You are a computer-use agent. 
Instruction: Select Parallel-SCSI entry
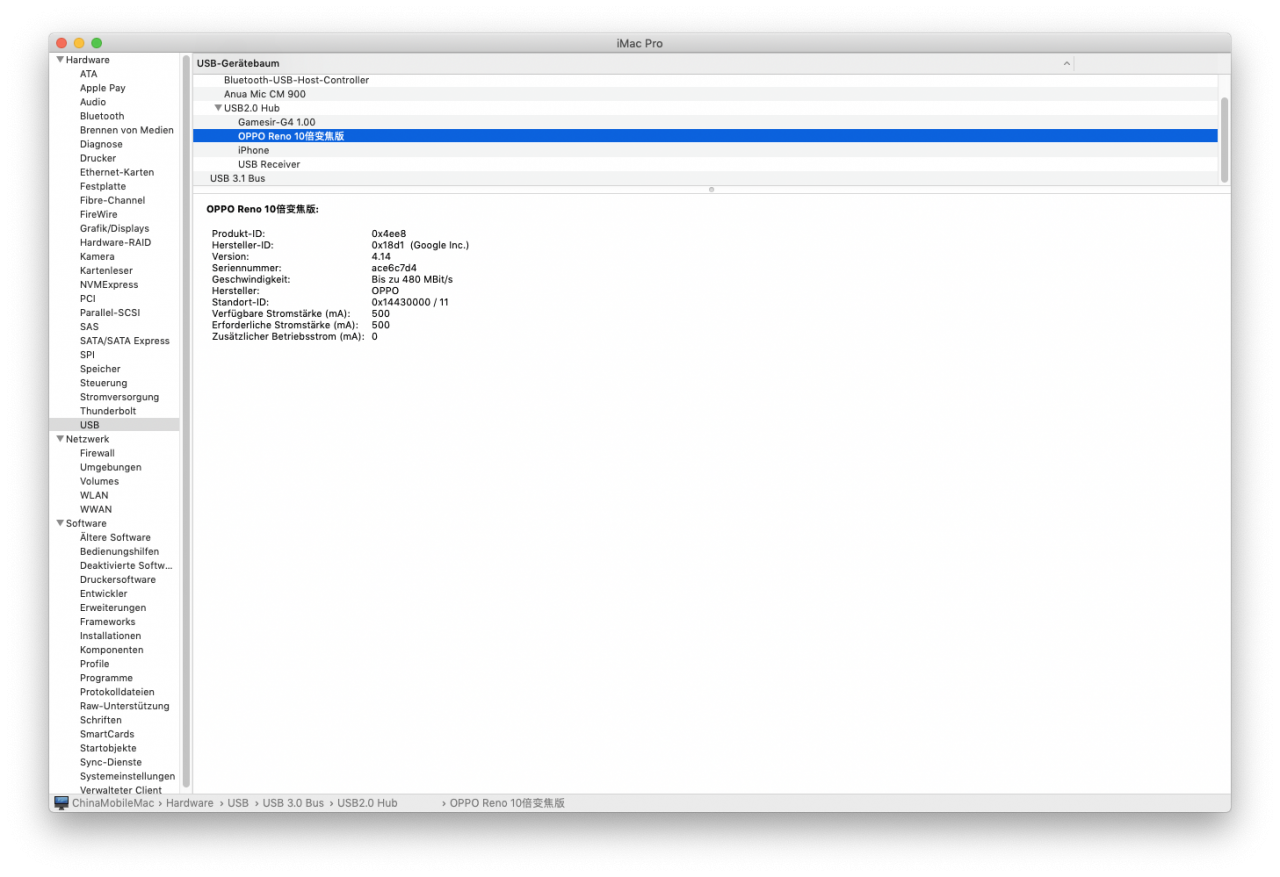[110, 312]
